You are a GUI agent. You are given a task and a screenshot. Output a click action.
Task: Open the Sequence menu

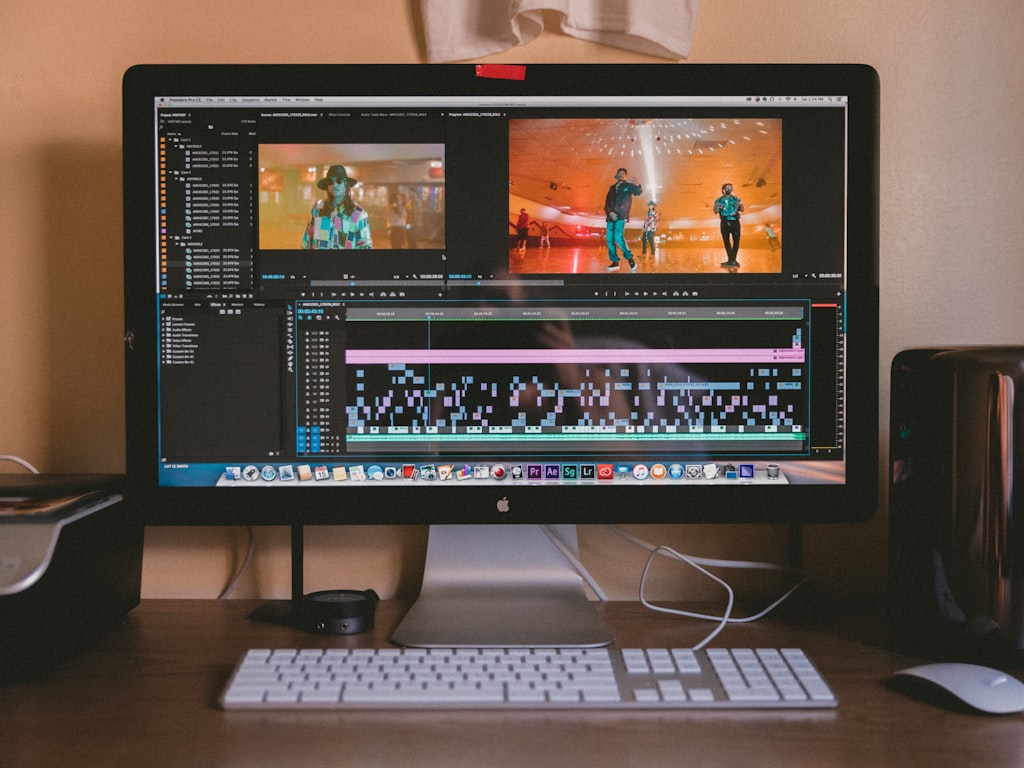pos(251,100)
